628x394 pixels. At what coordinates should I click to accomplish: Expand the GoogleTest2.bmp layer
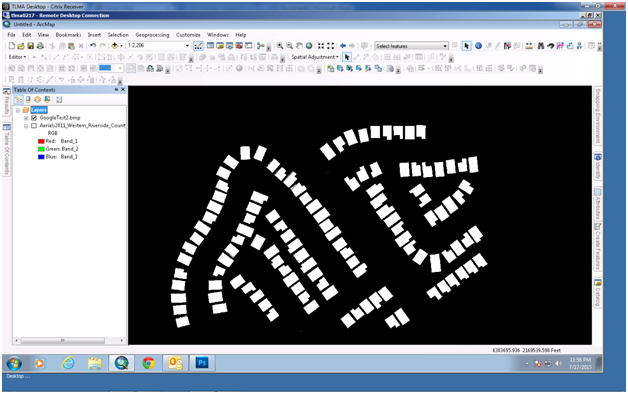(26, 118)
